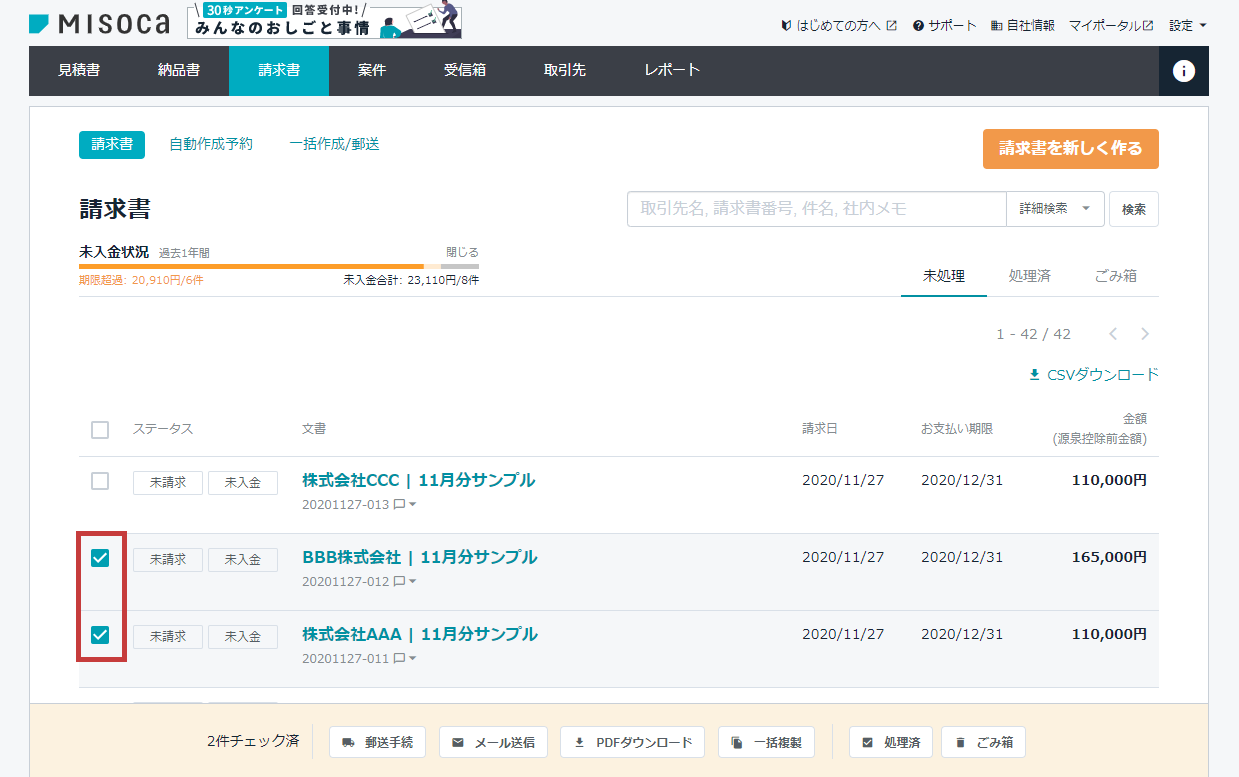The height and width of the screenshot is (777, 1239).
Task: Switch to the ごみ箱 tab
Action: (x=1116, y=277)
